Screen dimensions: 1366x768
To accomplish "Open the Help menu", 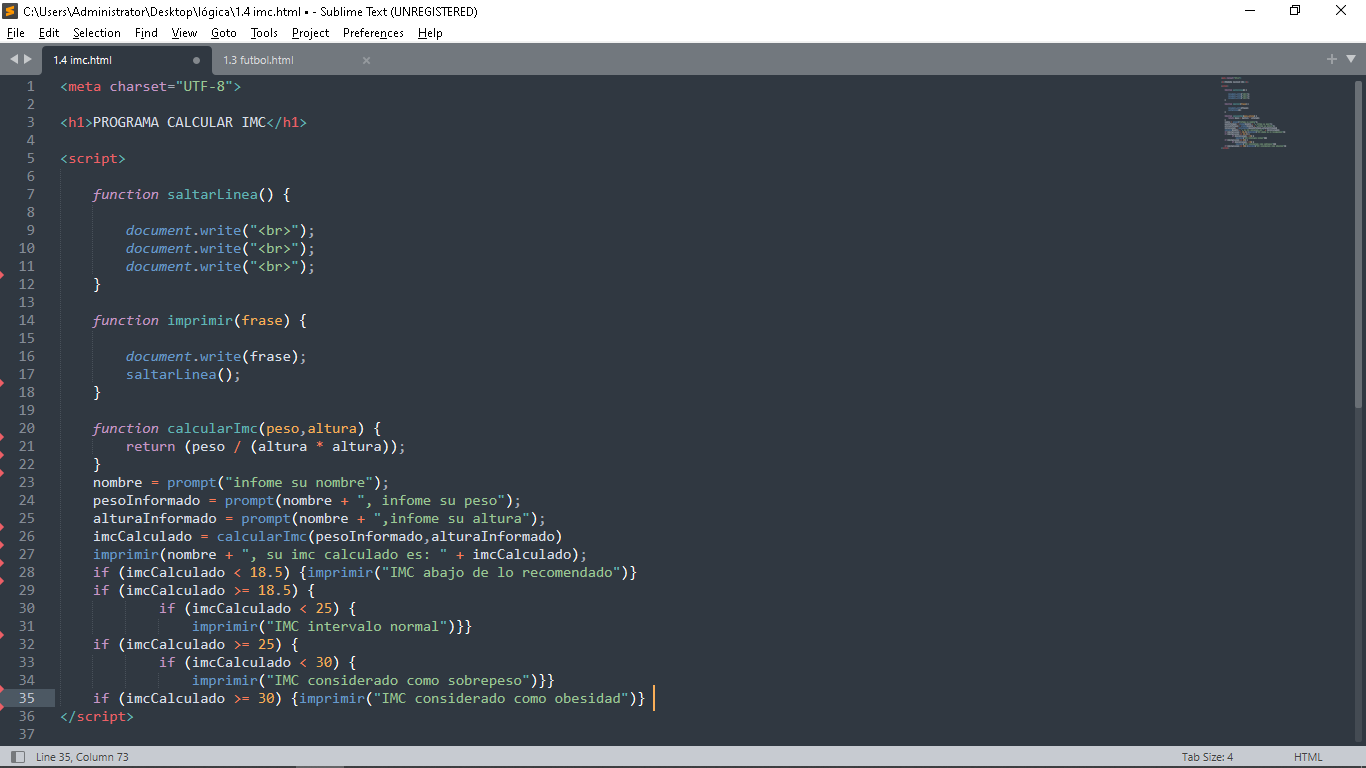I will (x=430, y=33).
